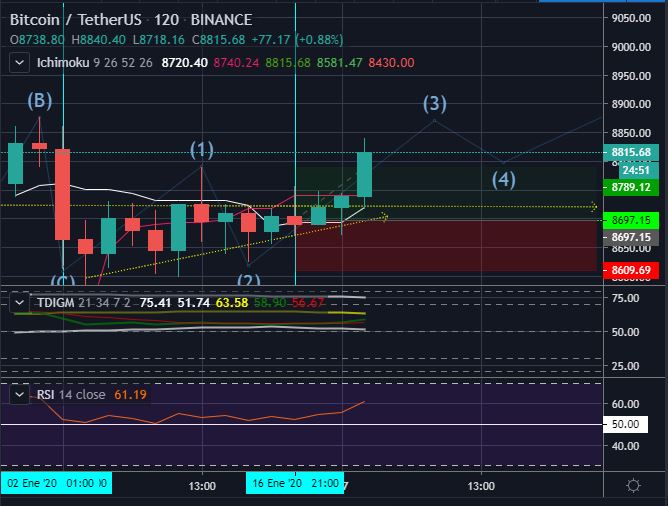Screen dimensions: 668x506
Task: Click the RSI 50.00 level label
Action: click(x=625, y=424)
